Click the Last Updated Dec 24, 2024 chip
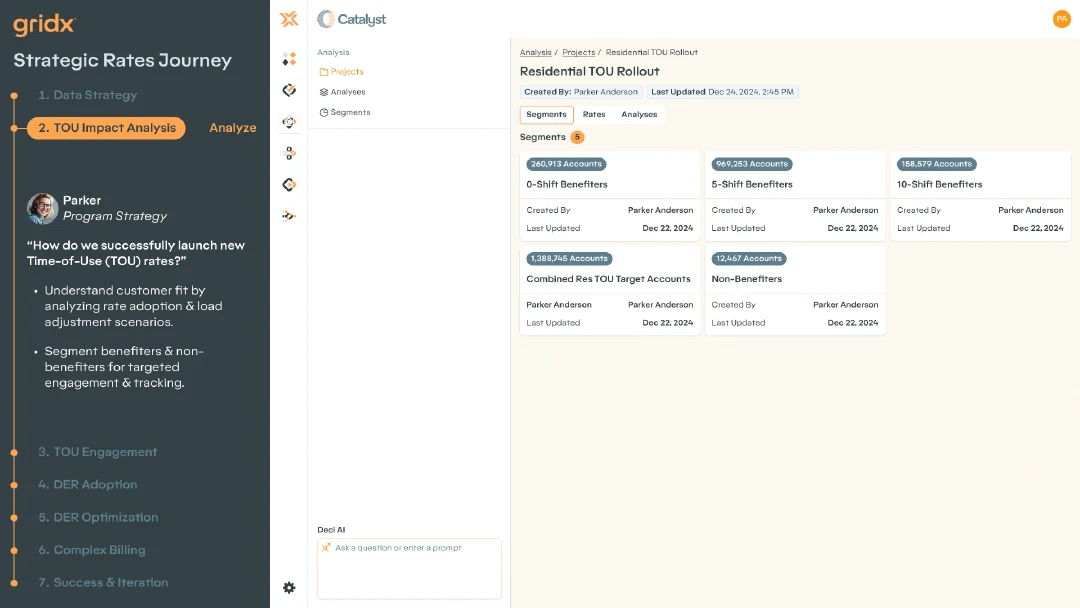Viewport: 1080px width, 608px height. pyautogui.click(x=723, y=92)
